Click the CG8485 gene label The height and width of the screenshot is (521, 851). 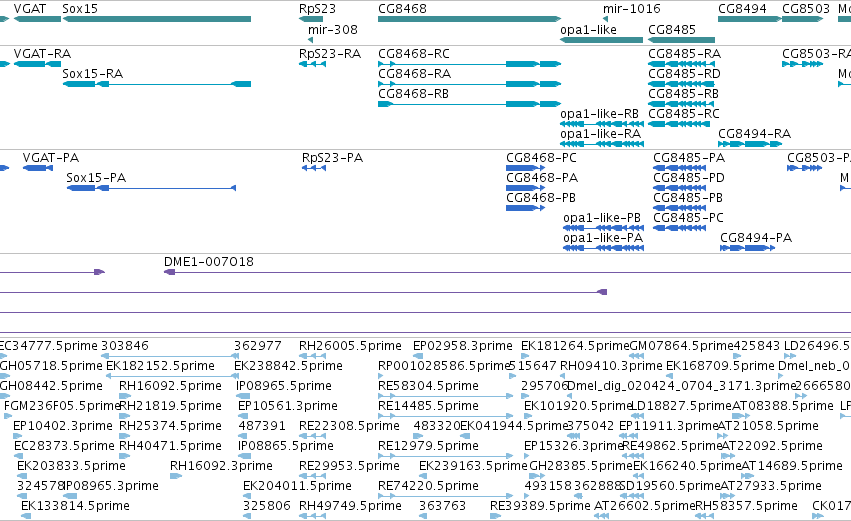point(672,29)
